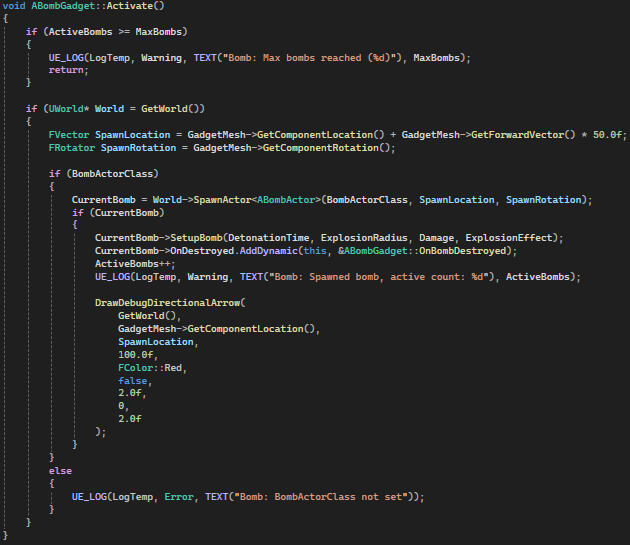The height and width of the screenshot is (545, 630).
Task: Click the else keyword
Action: [60, 470]
